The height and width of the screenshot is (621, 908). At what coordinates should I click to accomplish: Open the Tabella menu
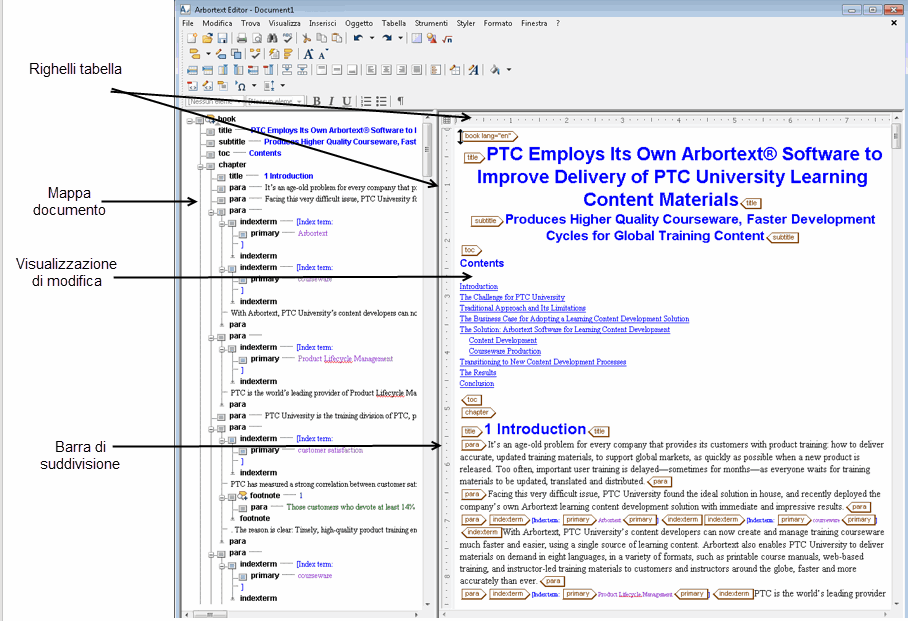394,23
